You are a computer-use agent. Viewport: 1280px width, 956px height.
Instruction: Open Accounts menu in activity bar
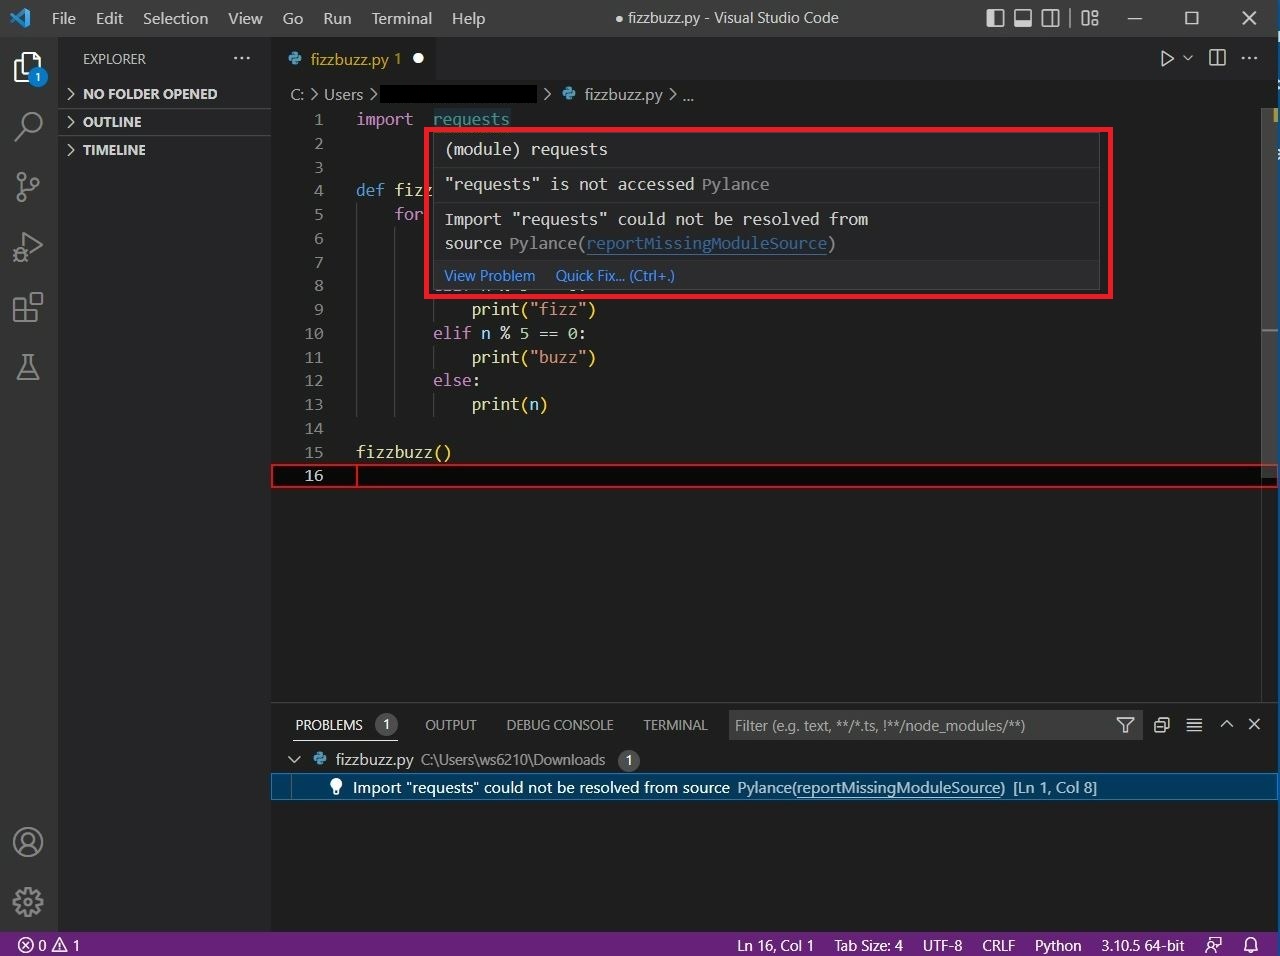tap(28, 842)
